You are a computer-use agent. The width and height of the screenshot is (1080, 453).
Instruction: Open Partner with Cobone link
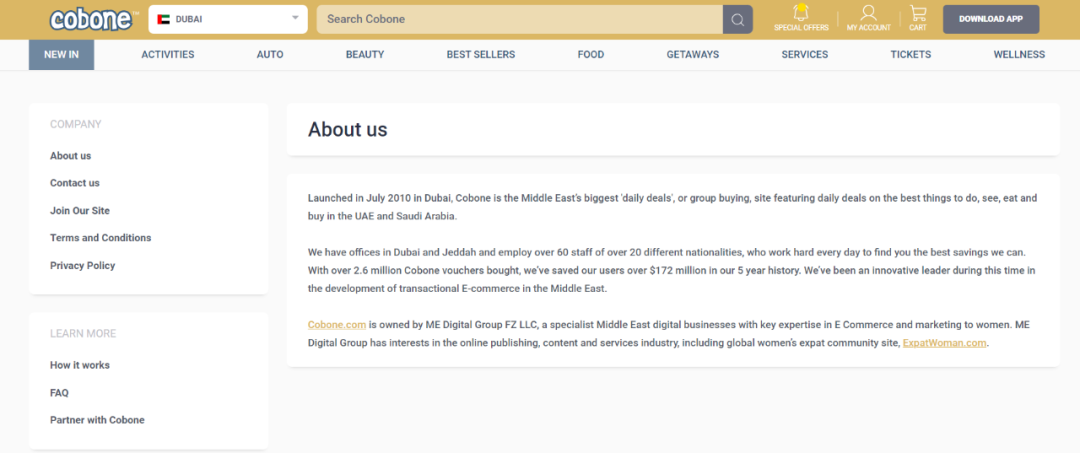(x=97, y=420)
